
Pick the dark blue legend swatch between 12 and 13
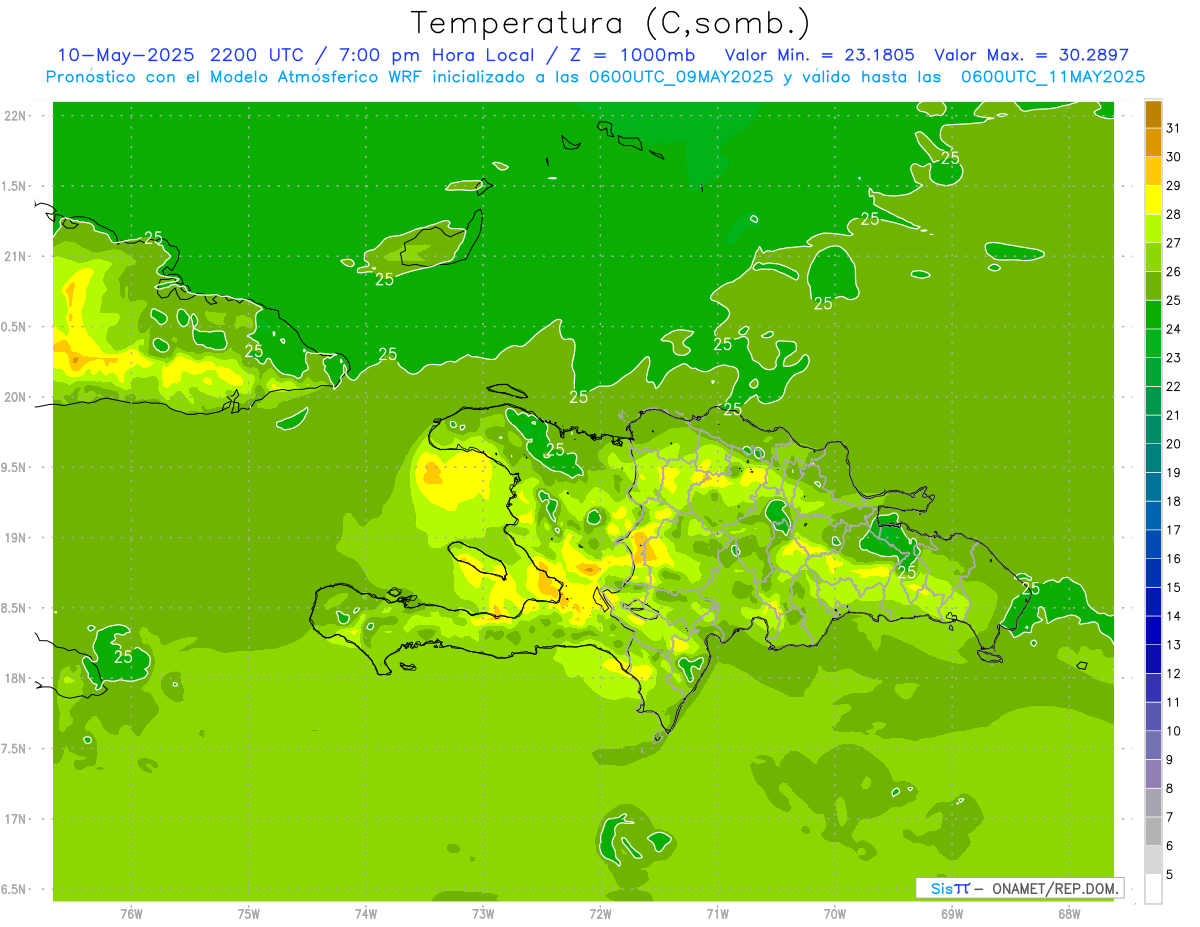[1153, 659]
